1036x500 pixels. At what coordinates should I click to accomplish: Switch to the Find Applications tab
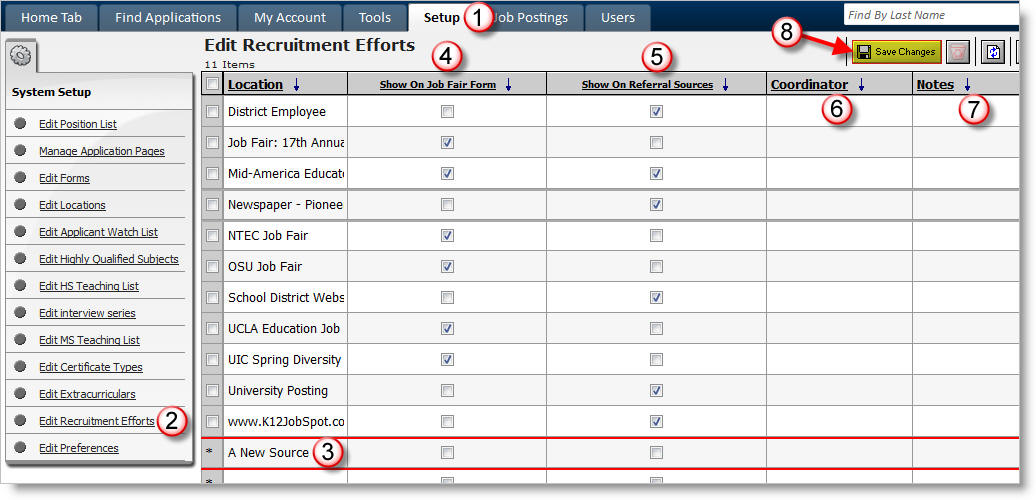click(168, 17)
